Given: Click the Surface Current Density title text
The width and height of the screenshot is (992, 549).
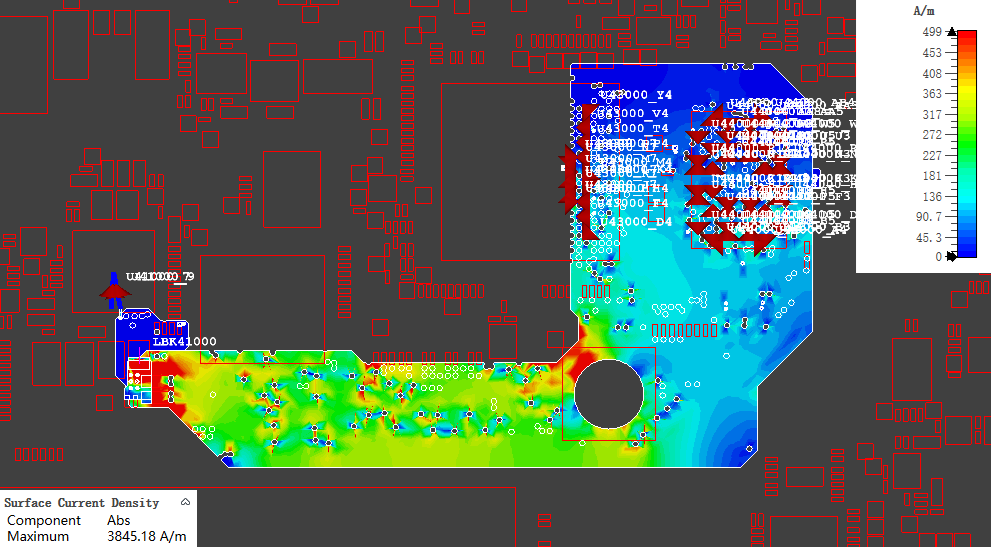Looking at the screenshot, I should (82, 502).
